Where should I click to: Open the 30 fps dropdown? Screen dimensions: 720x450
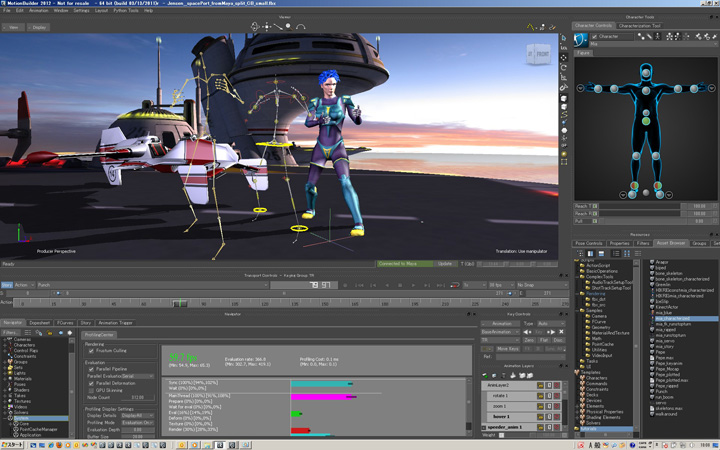(x=501, y=285)
